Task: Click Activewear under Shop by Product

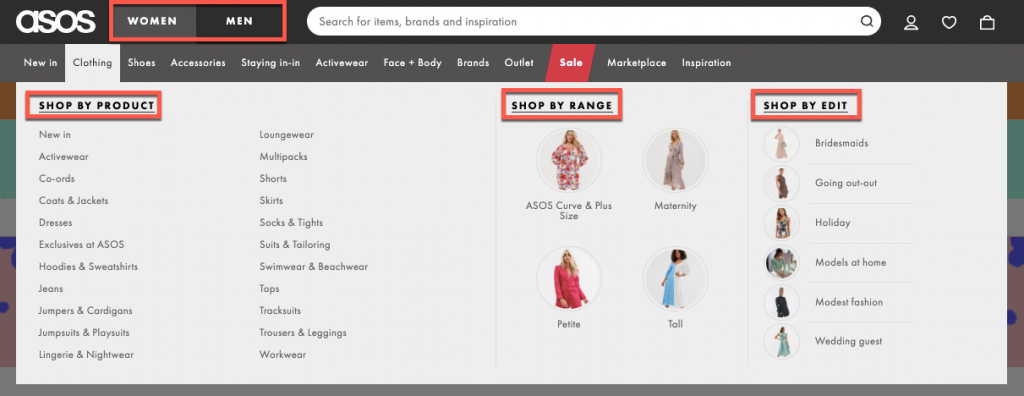Action: (x=63, y=157)
